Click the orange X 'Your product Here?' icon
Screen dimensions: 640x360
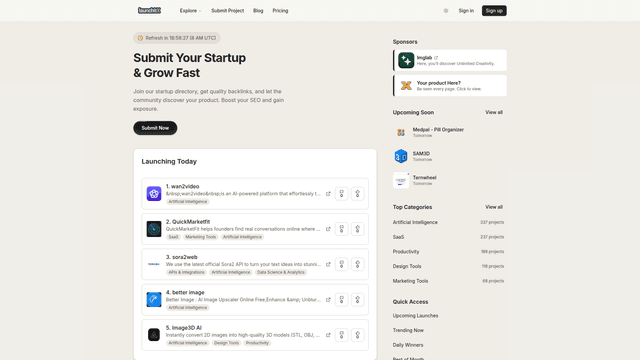pos(406,86)
